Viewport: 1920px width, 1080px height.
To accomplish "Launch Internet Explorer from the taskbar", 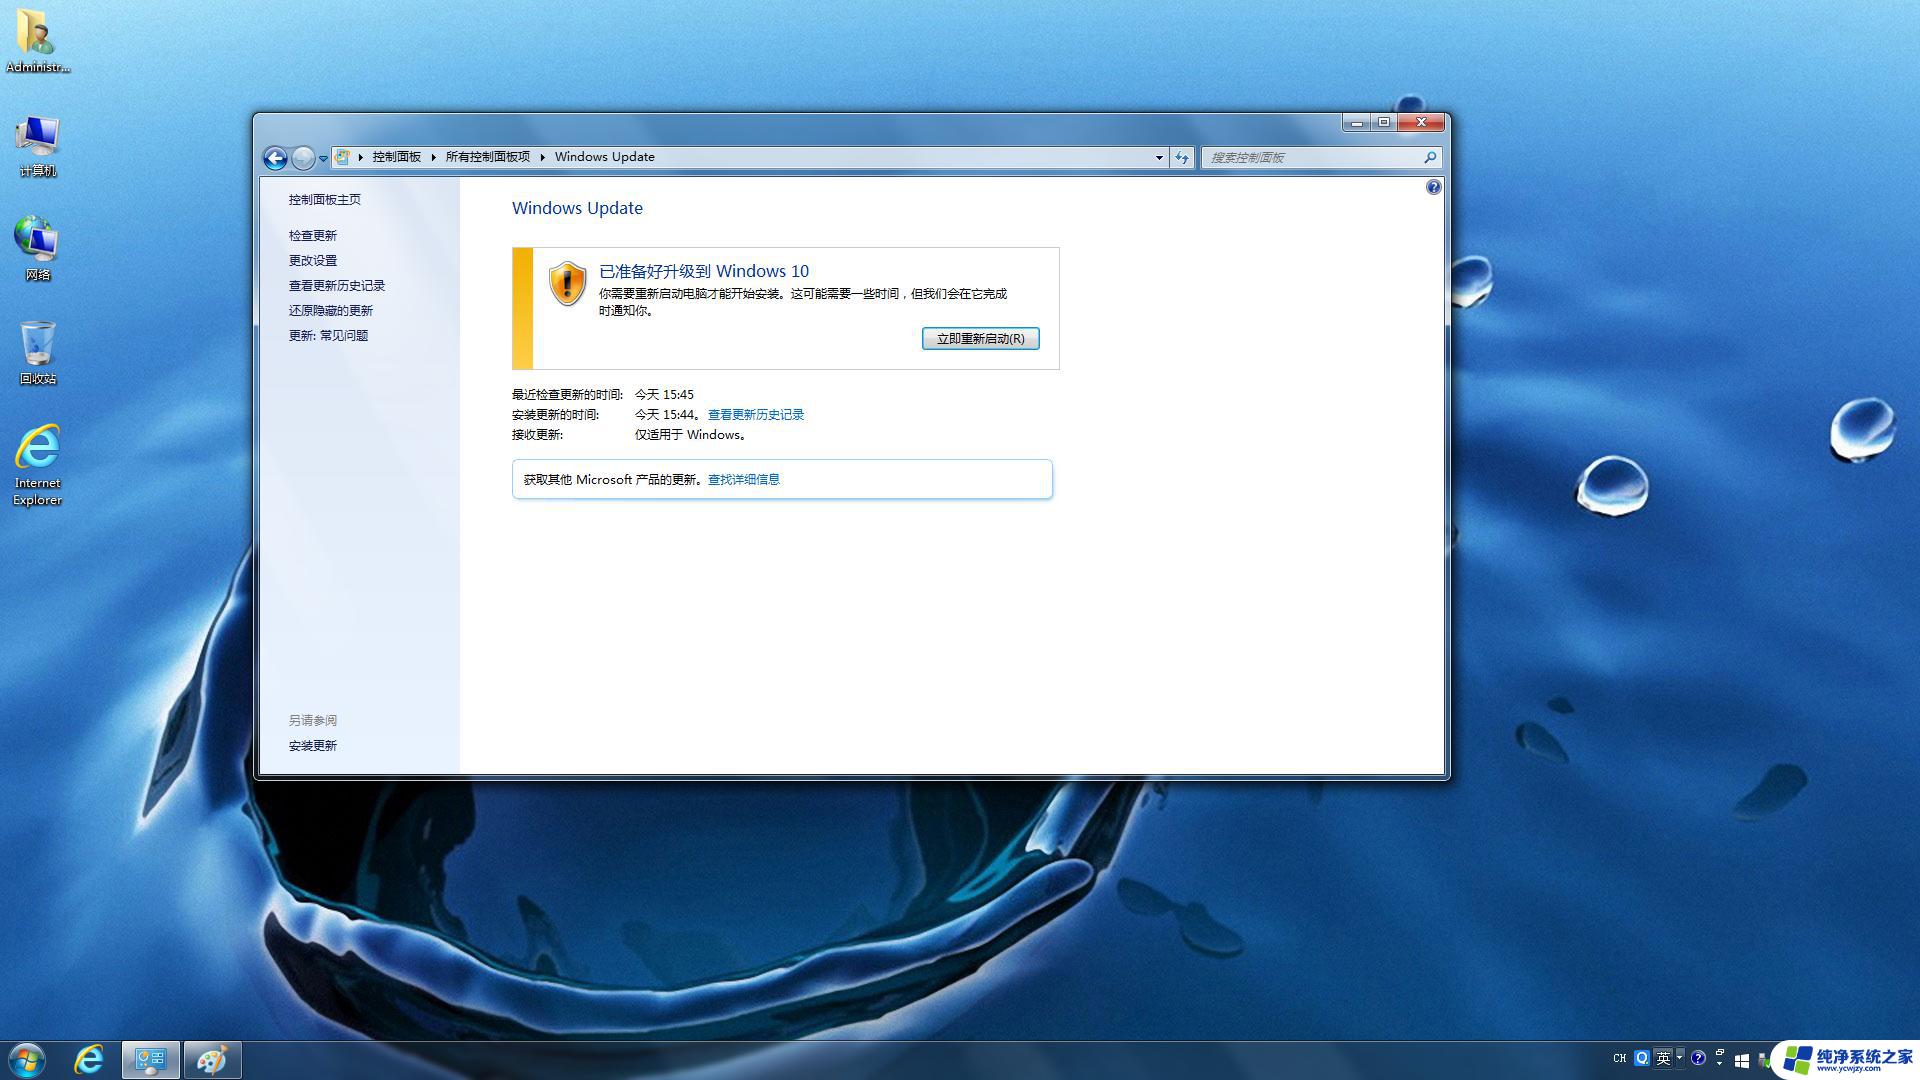I will [x=89, y=1060].
